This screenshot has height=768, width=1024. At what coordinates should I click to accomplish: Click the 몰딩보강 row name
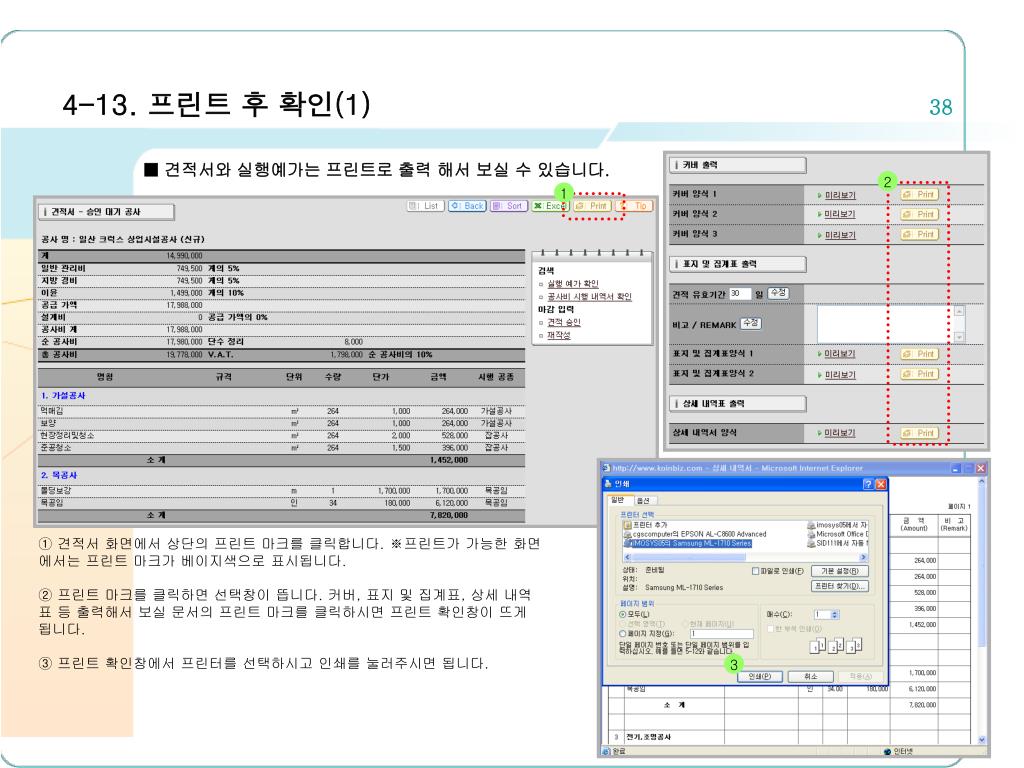coord(56,490)
